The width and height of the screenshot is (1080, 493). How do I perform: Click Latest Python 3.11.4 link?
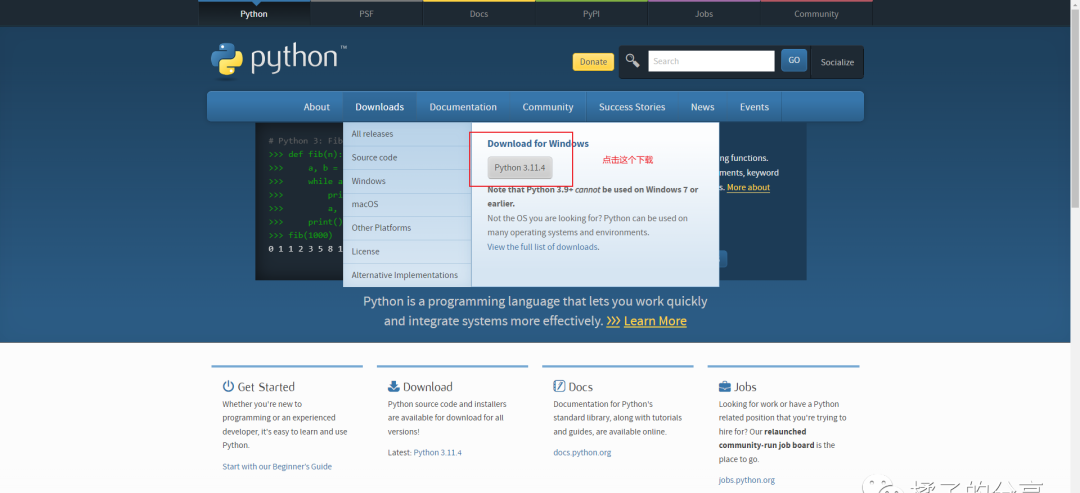[x=437, y=452]
